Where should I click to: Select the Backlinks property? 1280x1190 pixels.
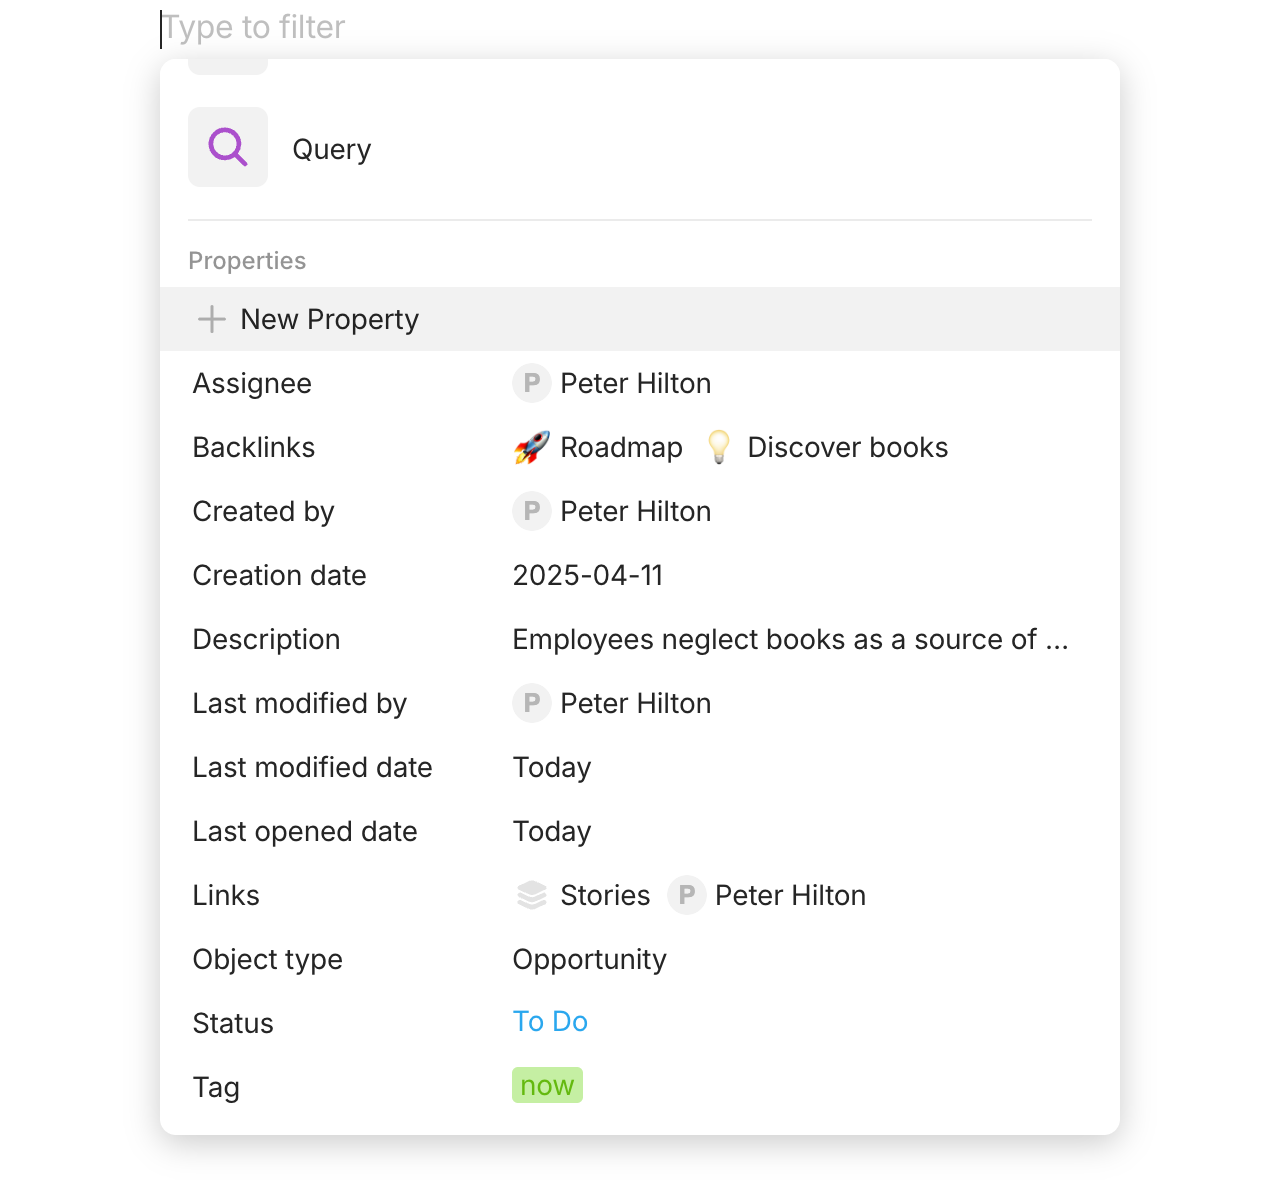coord(254,448)
